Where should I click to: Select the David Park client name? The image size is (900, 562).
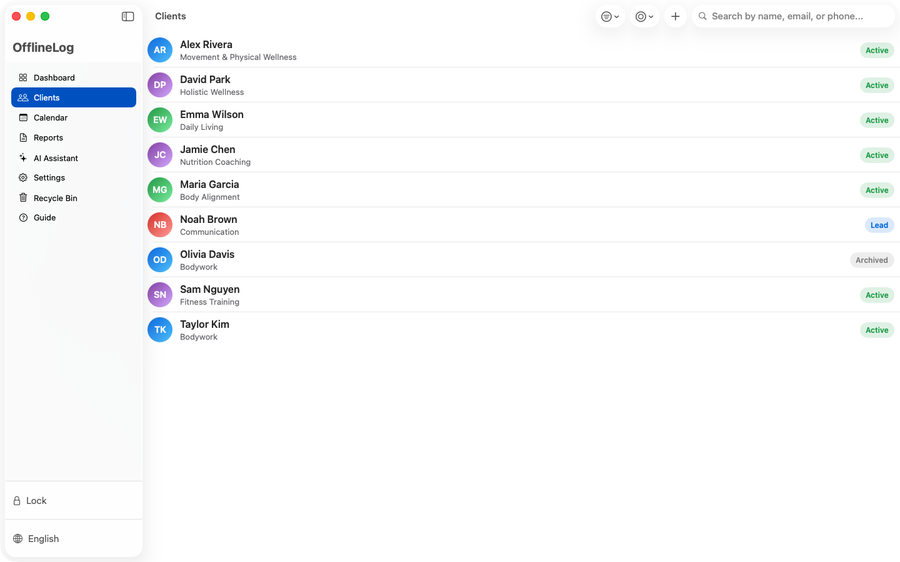tap(205, 79)
